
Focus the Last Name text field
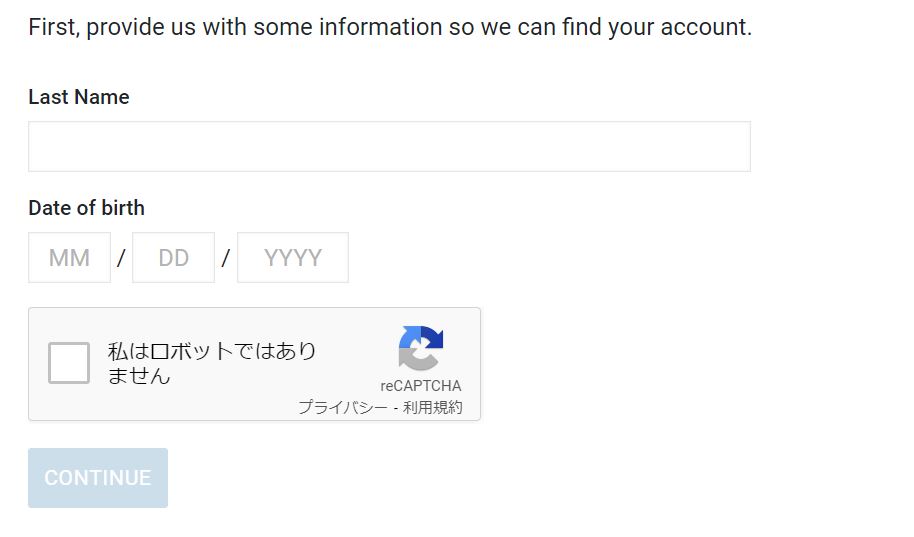[x=389, y=146]
